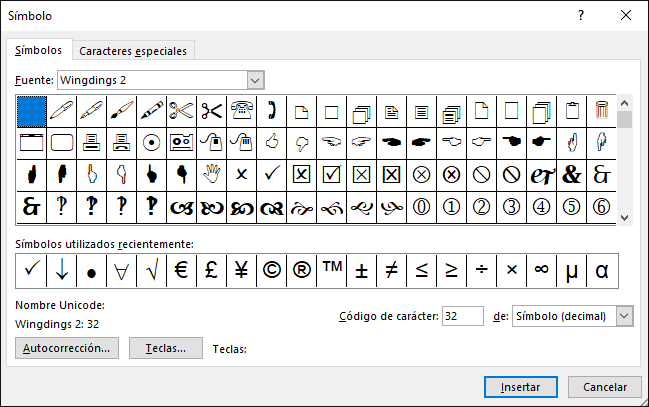Open the Autocorrección dialog
Image resolution: width=649 pixels, height=407 pixels.
tap(69, 348)
